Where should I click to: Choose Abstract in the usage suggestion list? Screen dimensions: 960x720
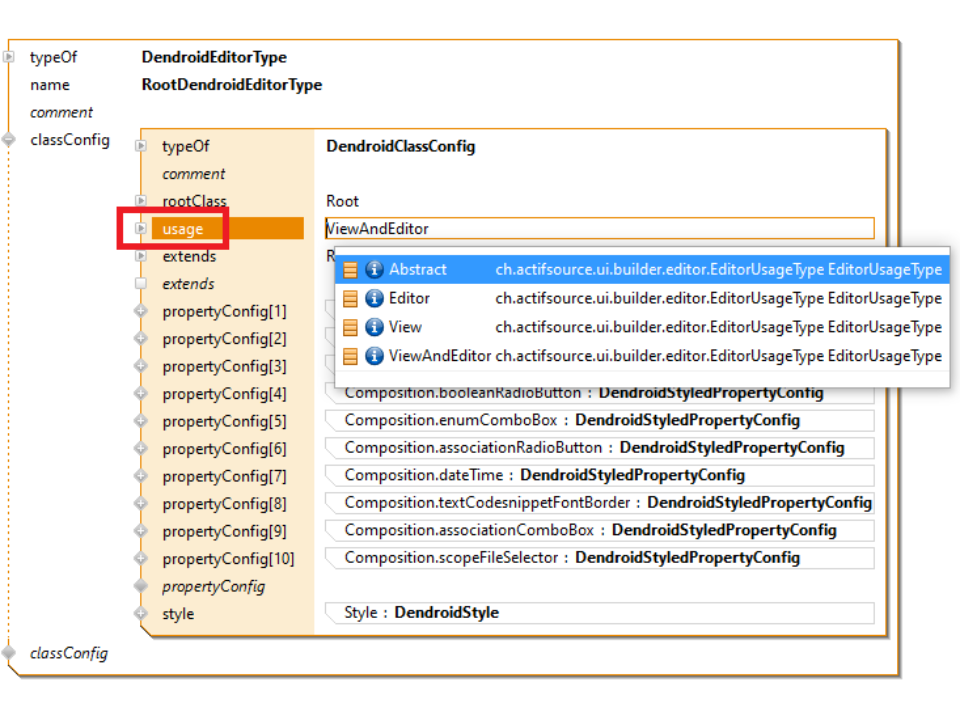(x=417, y=269)
